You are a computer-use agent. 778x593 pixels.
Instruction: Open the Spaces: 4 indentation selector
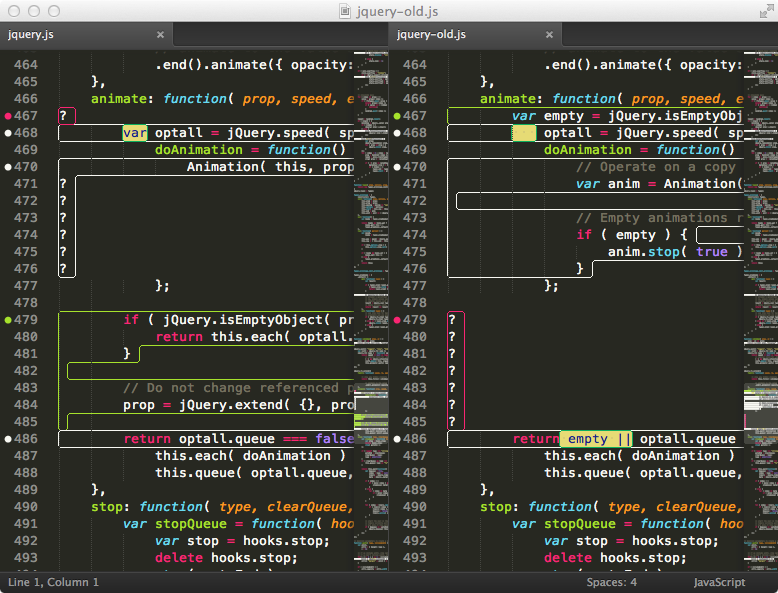click(611, 582)
